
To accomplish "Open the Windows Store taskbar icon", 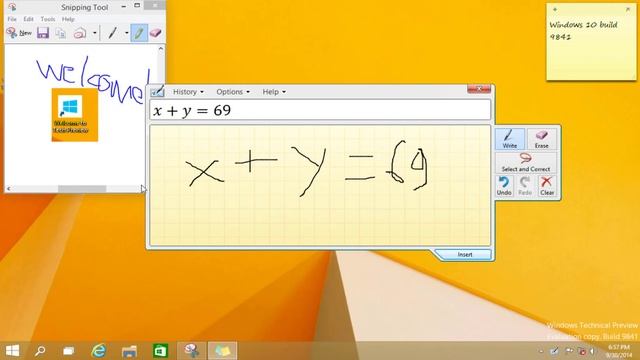I will [x=160, y=351].
